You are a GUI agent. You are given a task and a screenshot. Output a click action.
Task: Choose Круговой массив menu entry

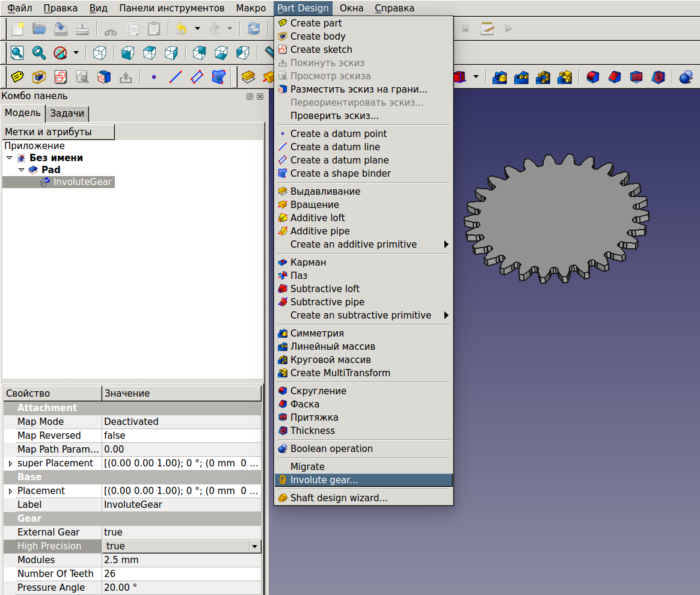[363, 360]
